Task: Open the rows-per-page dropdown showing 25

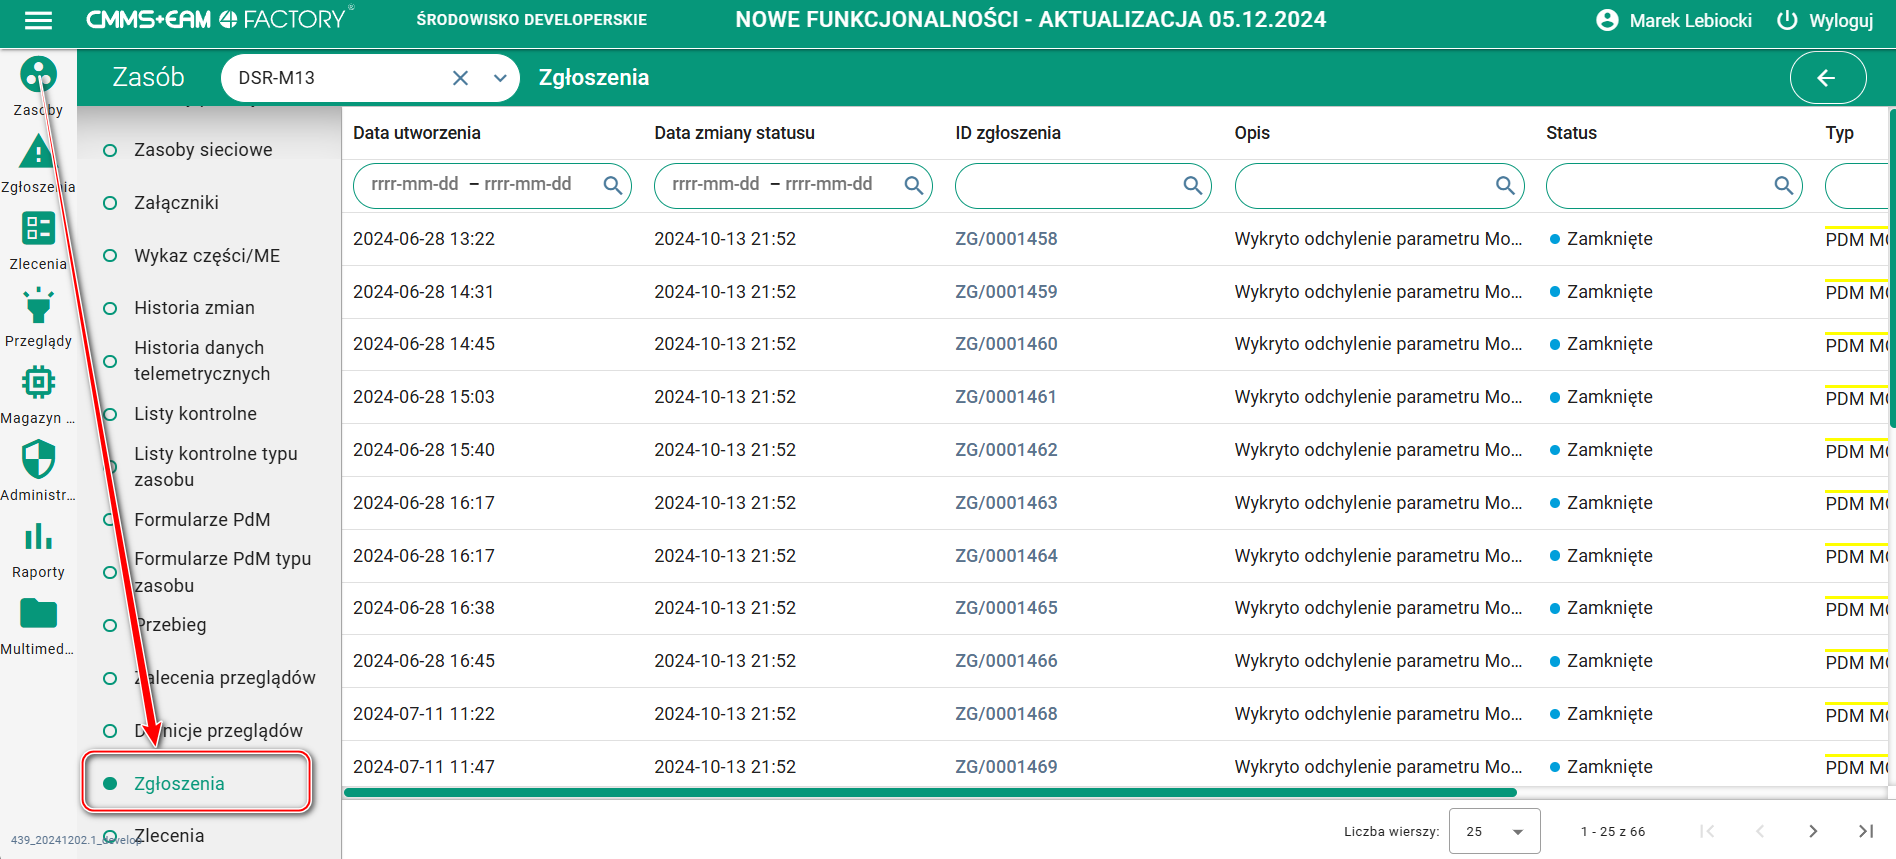Action: pos(1494,831)
